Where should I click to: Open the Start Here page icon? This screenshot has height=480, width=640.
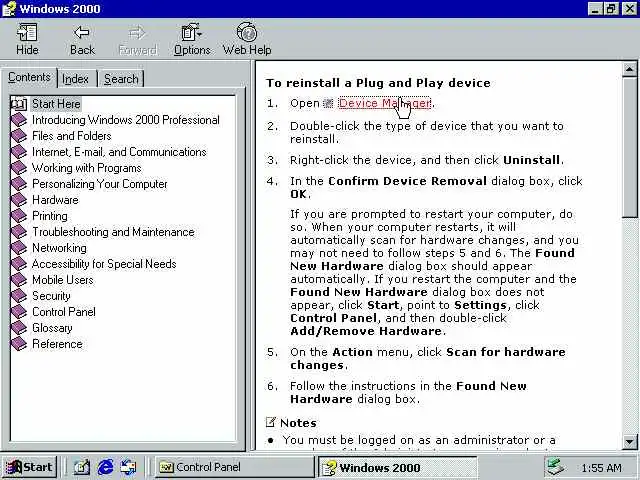tap(18, 104)
